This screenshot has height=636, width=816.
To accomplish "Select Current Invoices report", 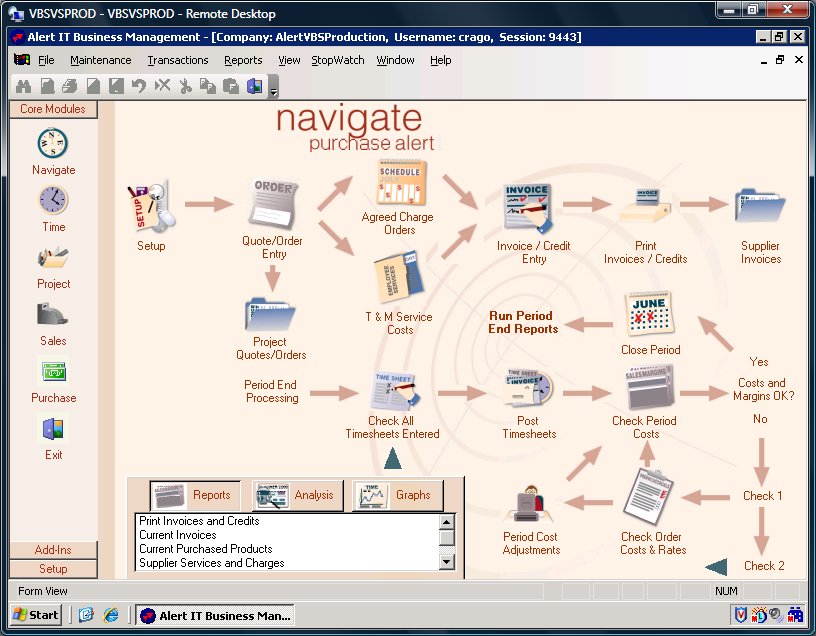I will [x=177, y=535].
